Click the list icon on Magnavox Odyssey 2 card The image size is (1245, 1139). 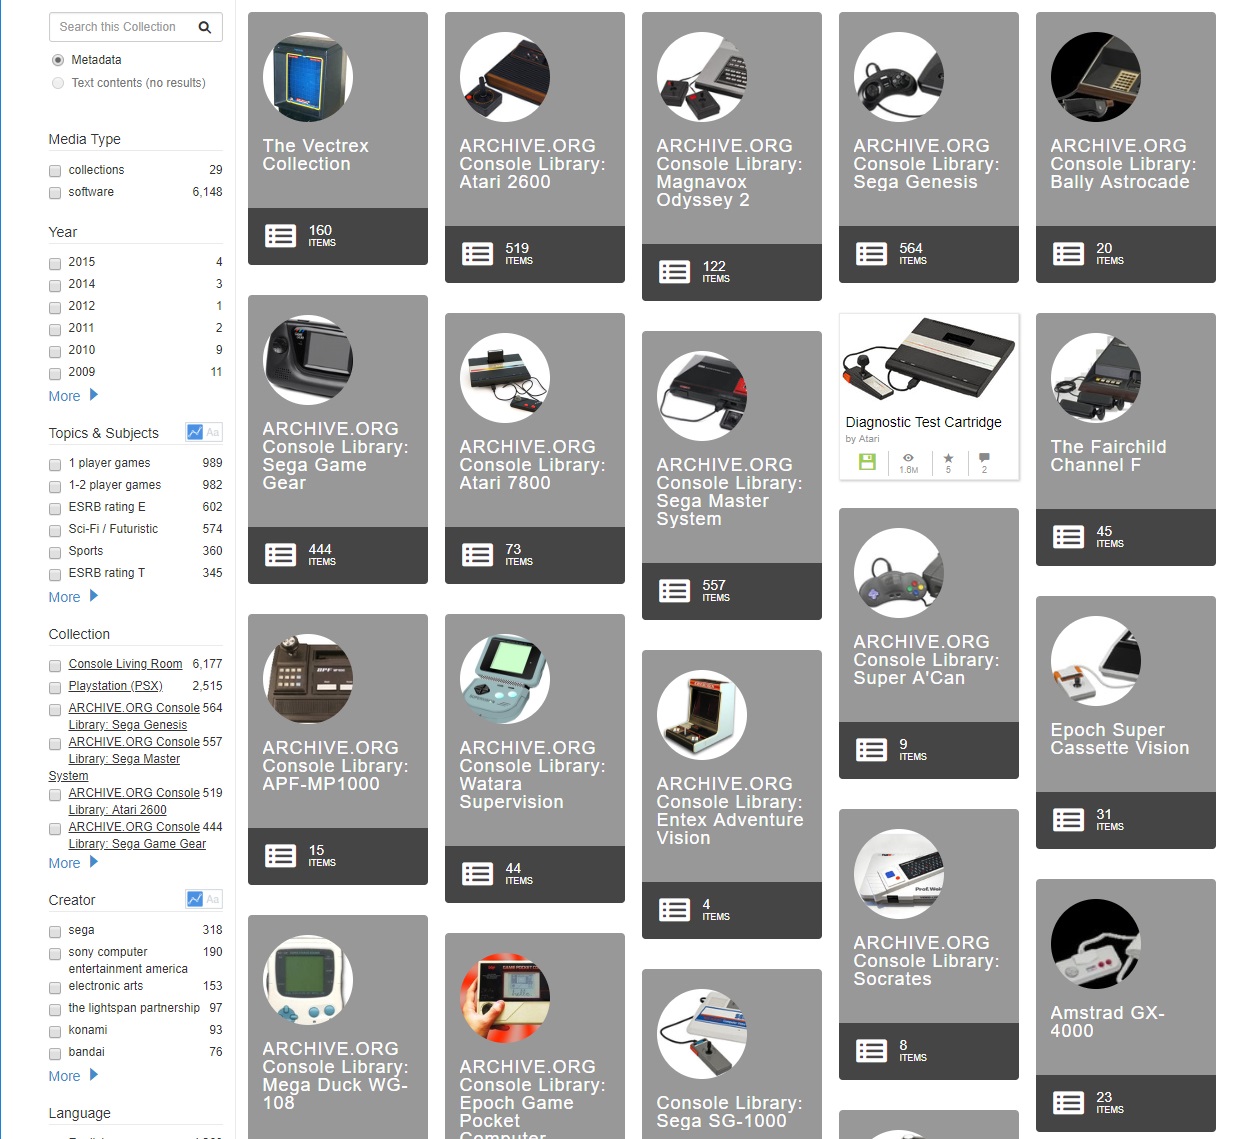pyautogui.click(x=674, y=272)
